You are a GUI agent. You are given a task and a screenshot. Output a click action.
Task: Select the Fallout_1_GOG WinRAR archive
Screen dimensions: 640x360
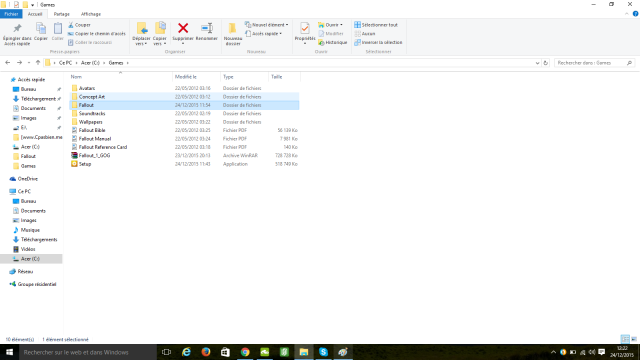point(94,156)
